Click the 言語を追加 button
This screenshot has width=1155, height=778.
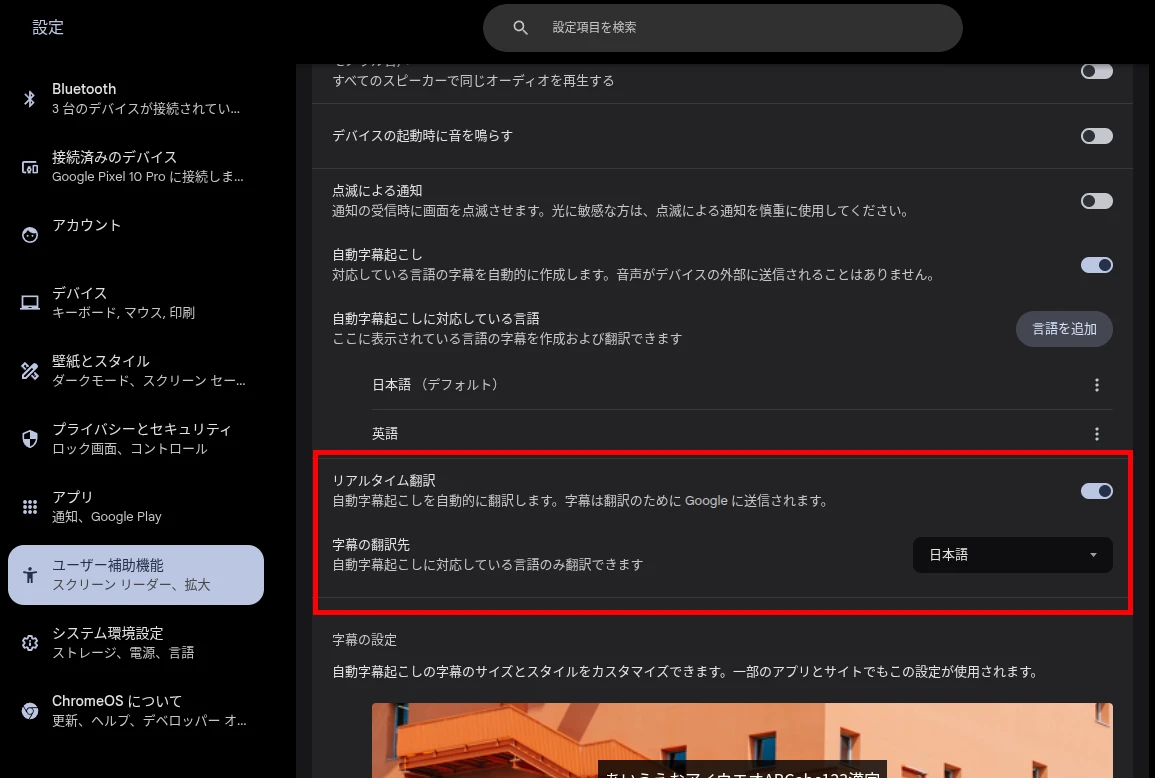click(x=1064, y=328)
